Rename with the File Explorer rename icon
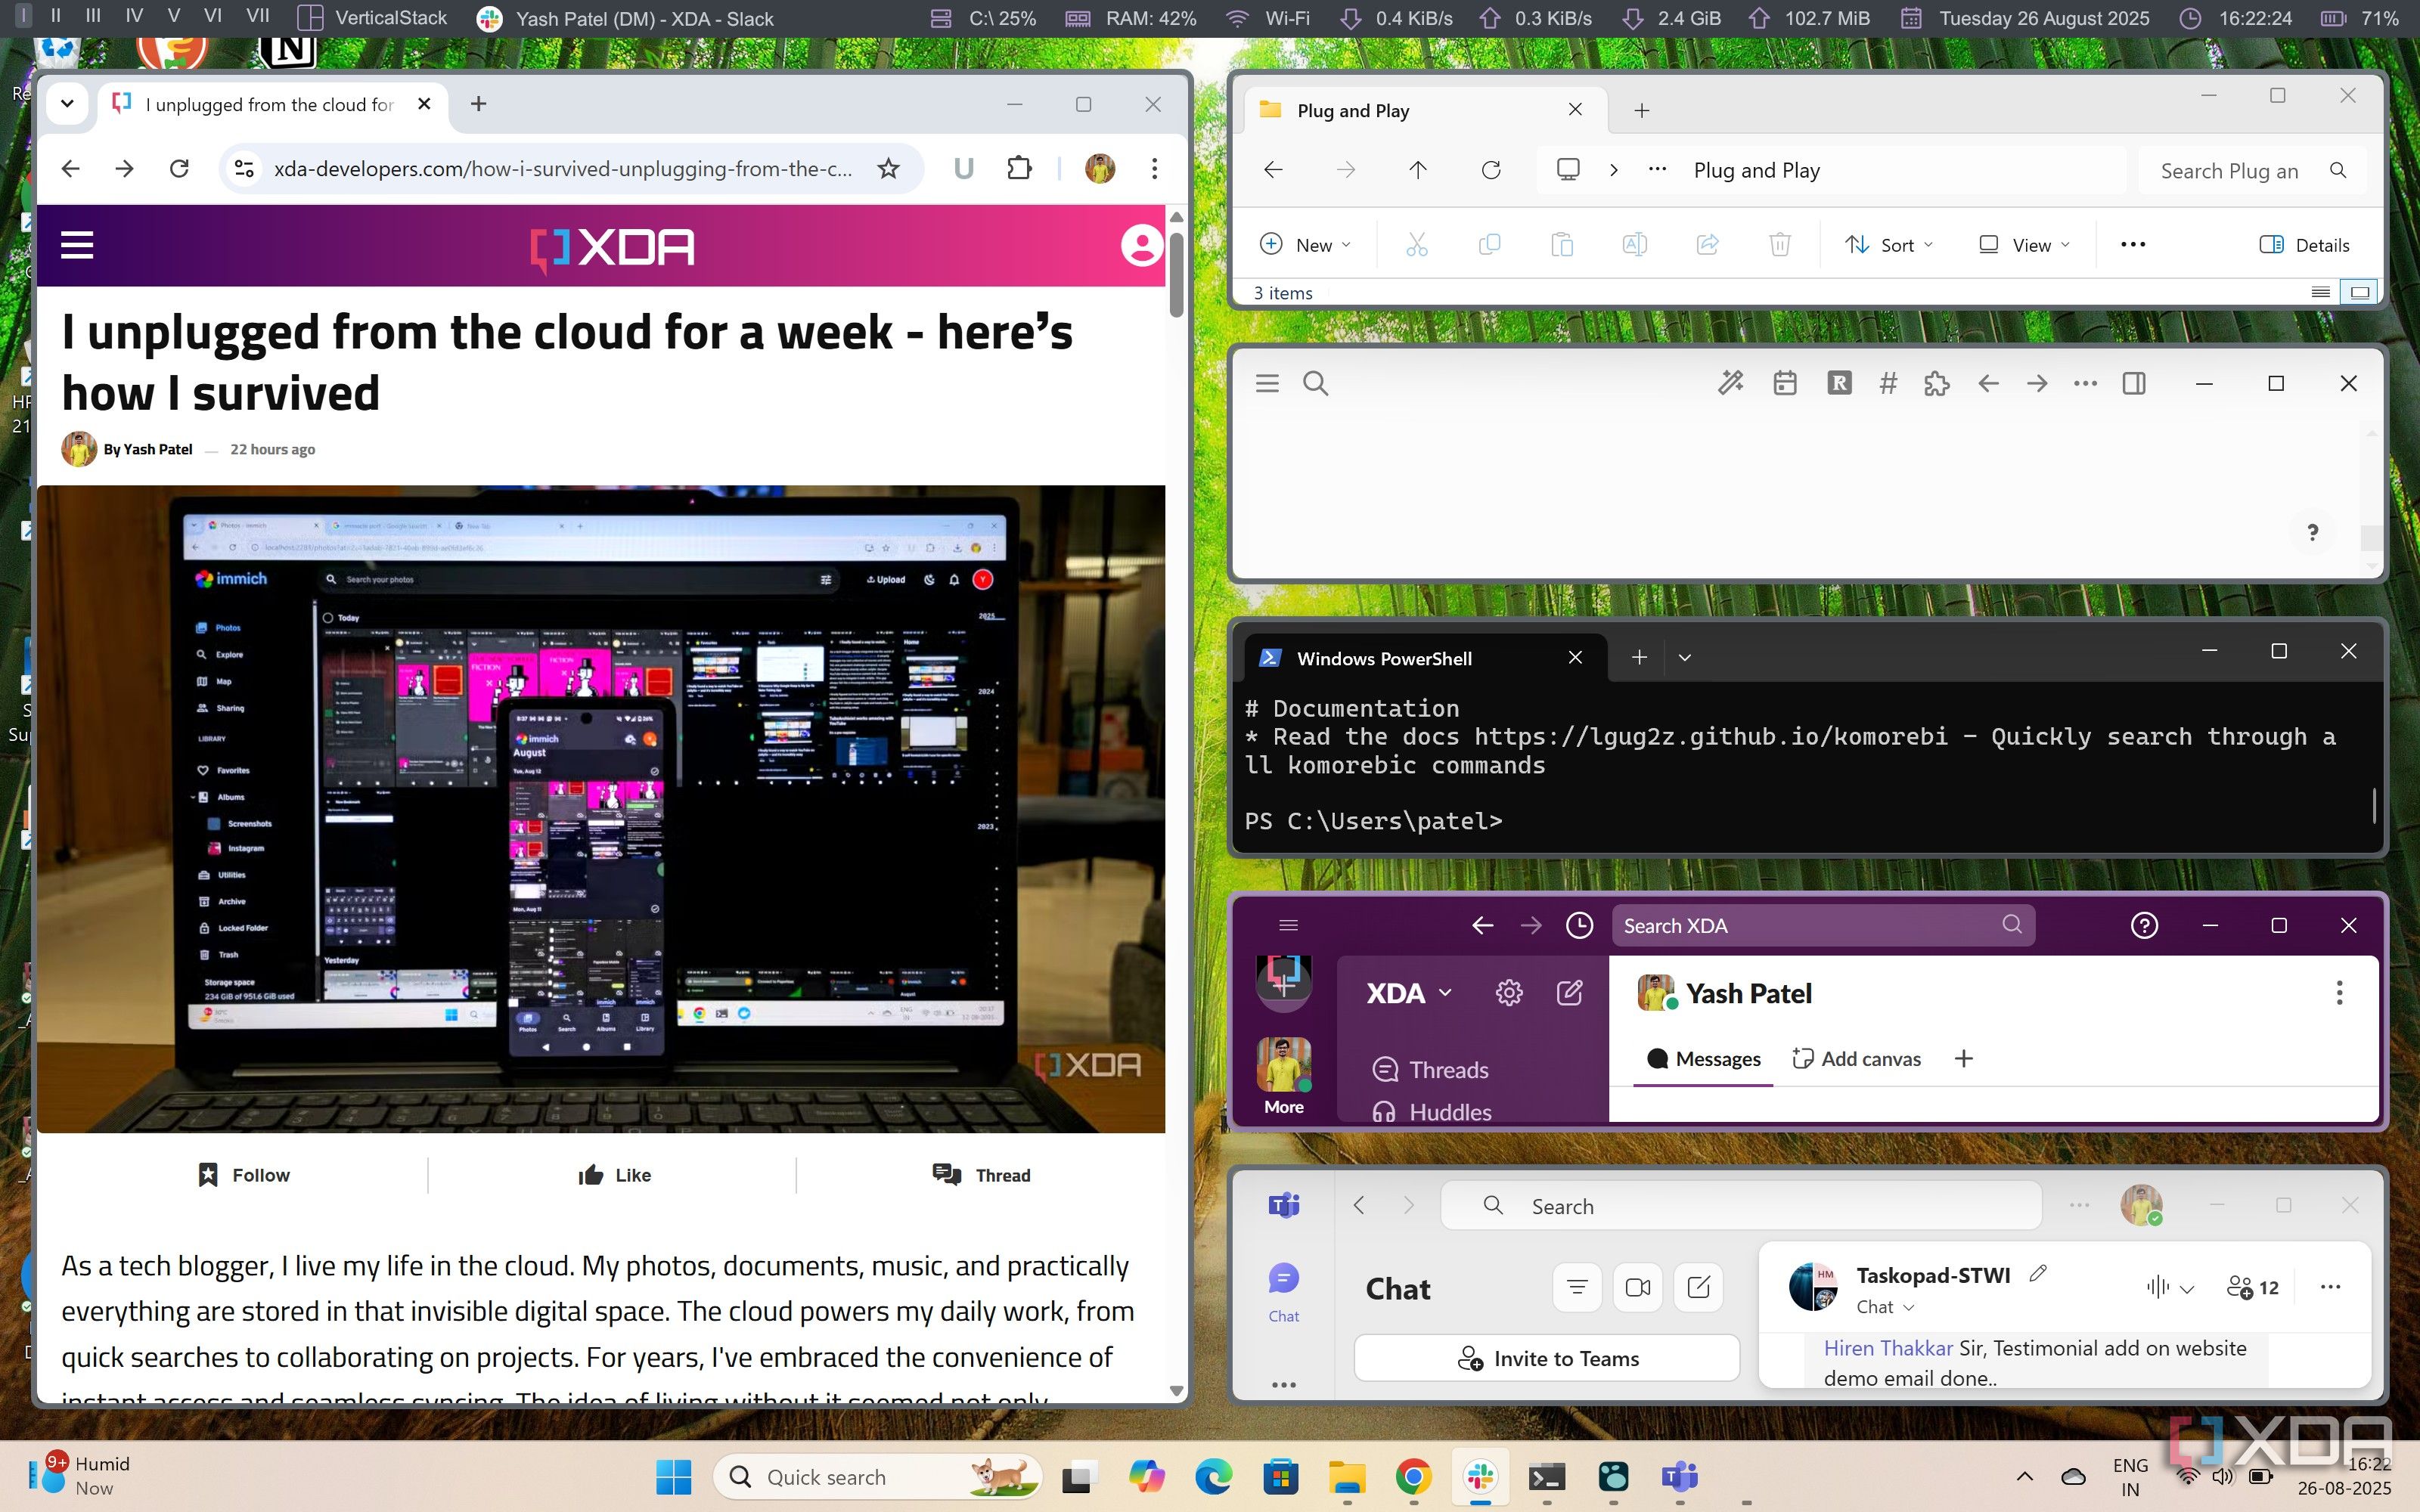The height and width of the screenshot is (1512, 2420). tap(1634, 245)
